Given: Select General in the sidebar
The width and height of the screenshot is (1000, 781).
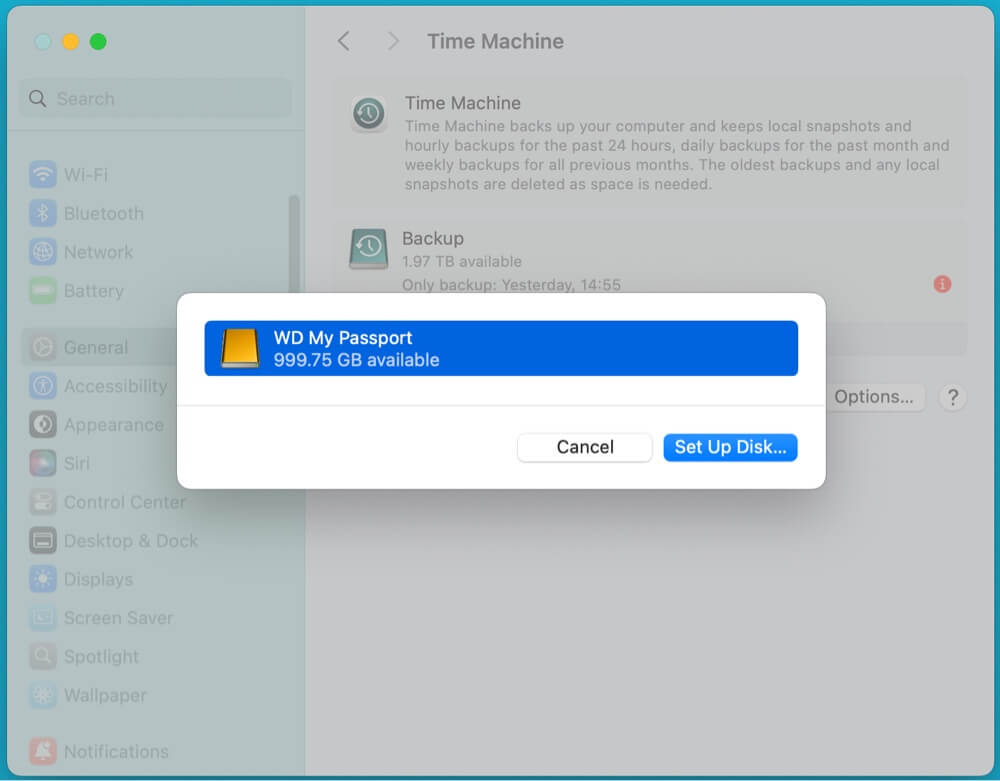Looking at the screenshot, I should (95, 348).
